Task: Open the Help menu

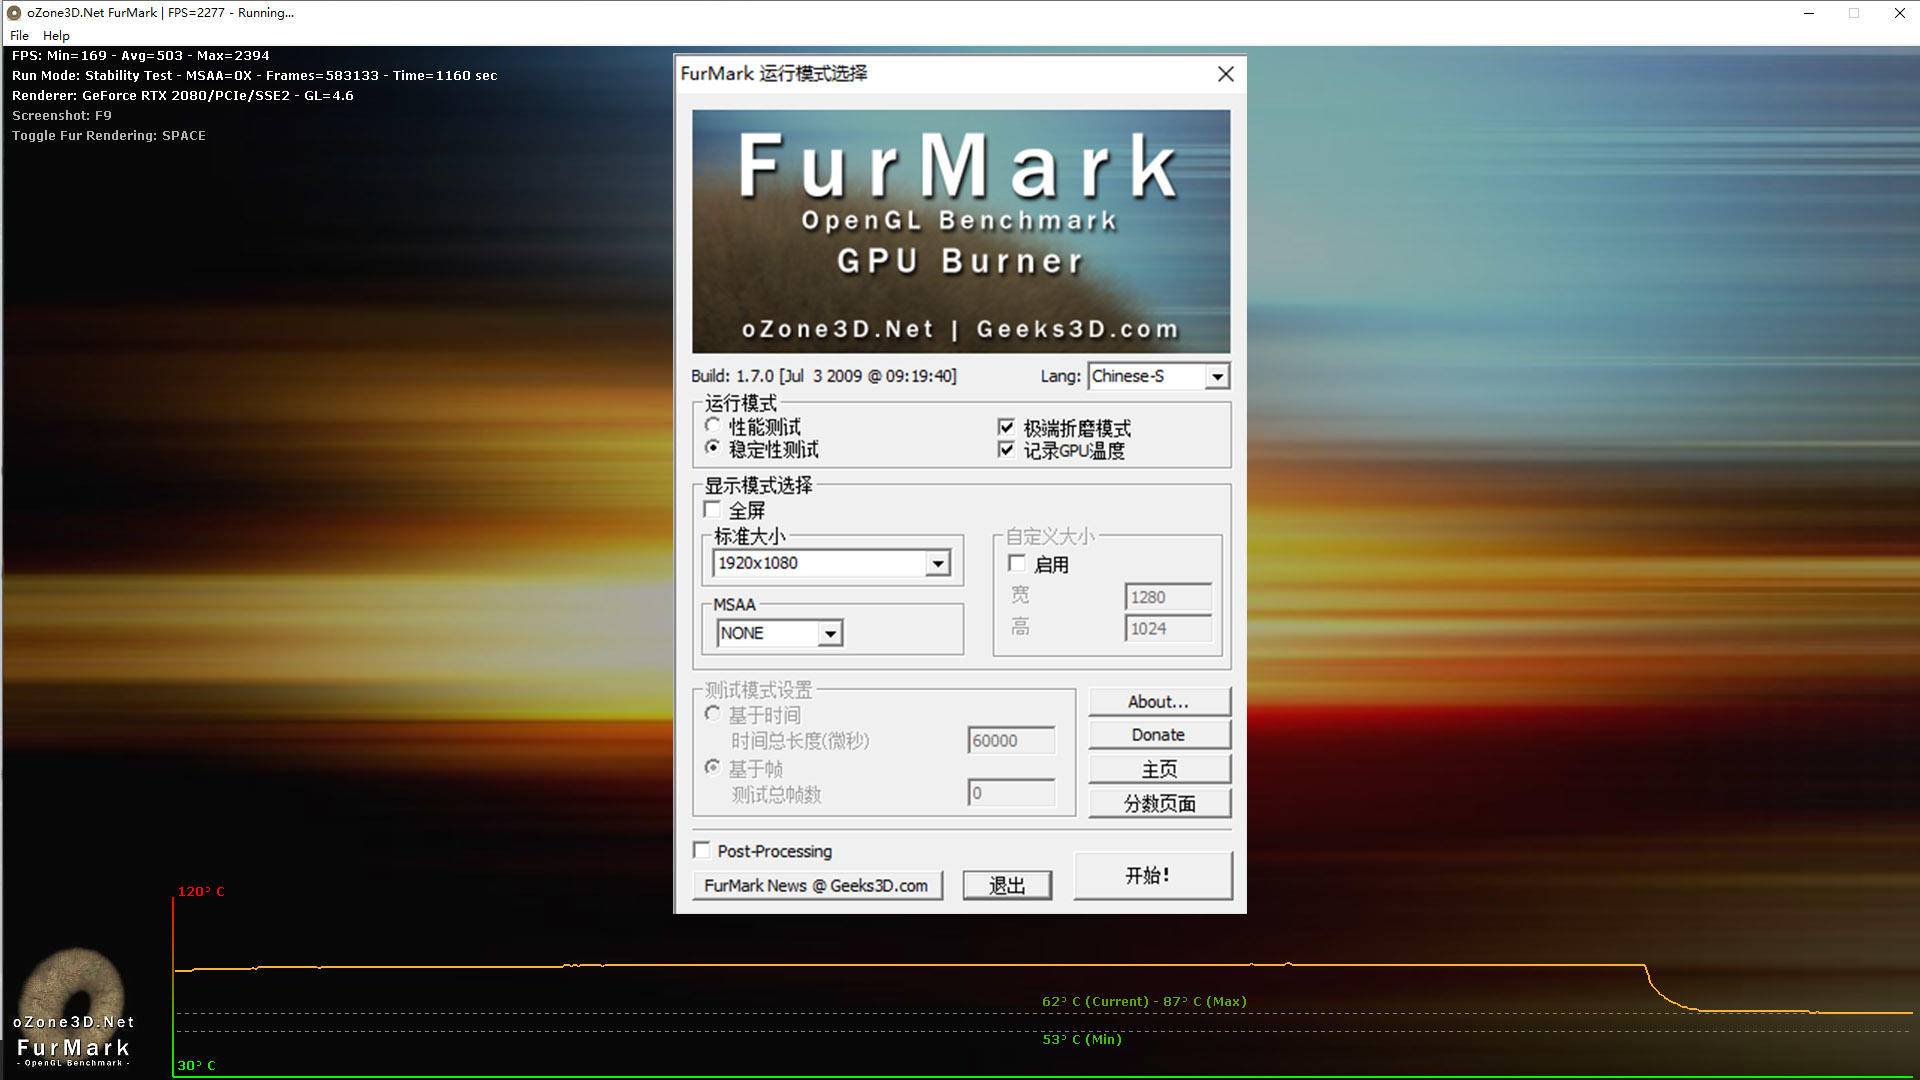Action: coord(56,35)
